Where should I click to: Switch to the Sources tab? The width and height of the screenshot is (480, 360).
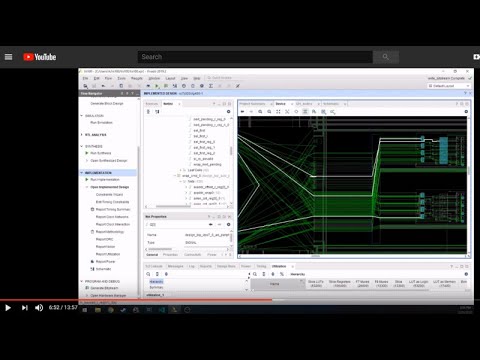[152, 104]
